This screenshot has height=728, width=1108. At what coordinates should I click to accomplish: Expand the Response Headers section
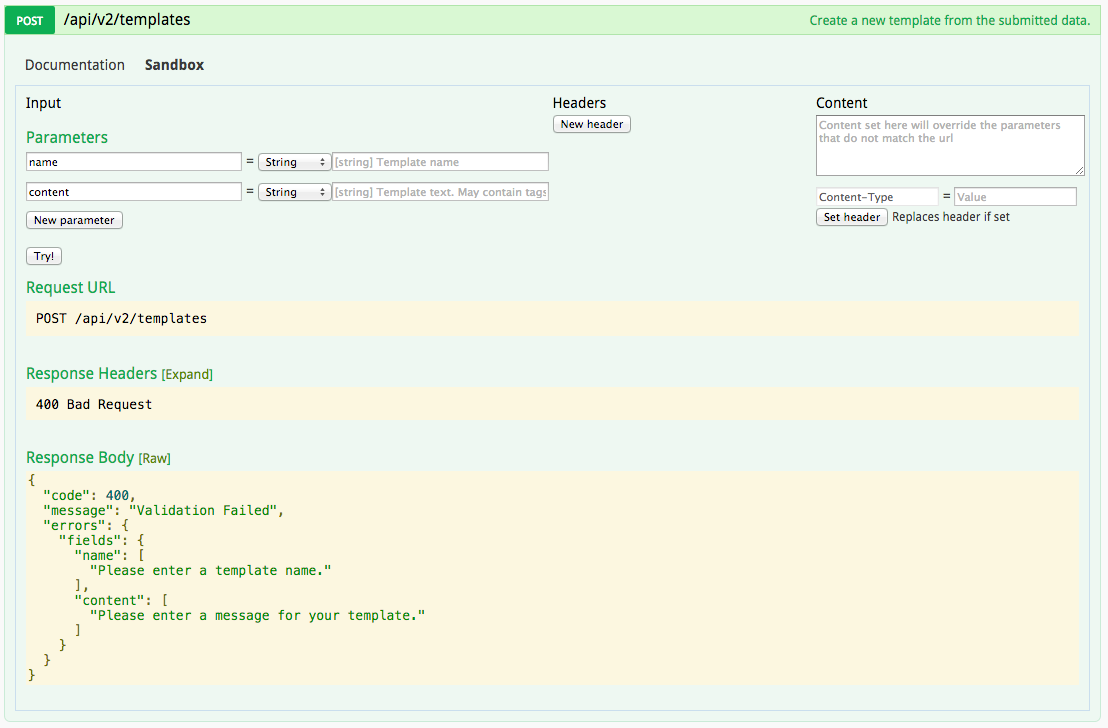point(187,375)
